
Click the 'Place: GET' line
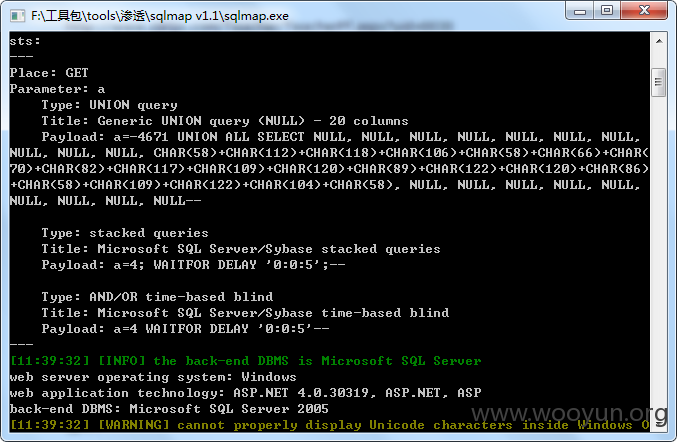[x=49, y=73]
